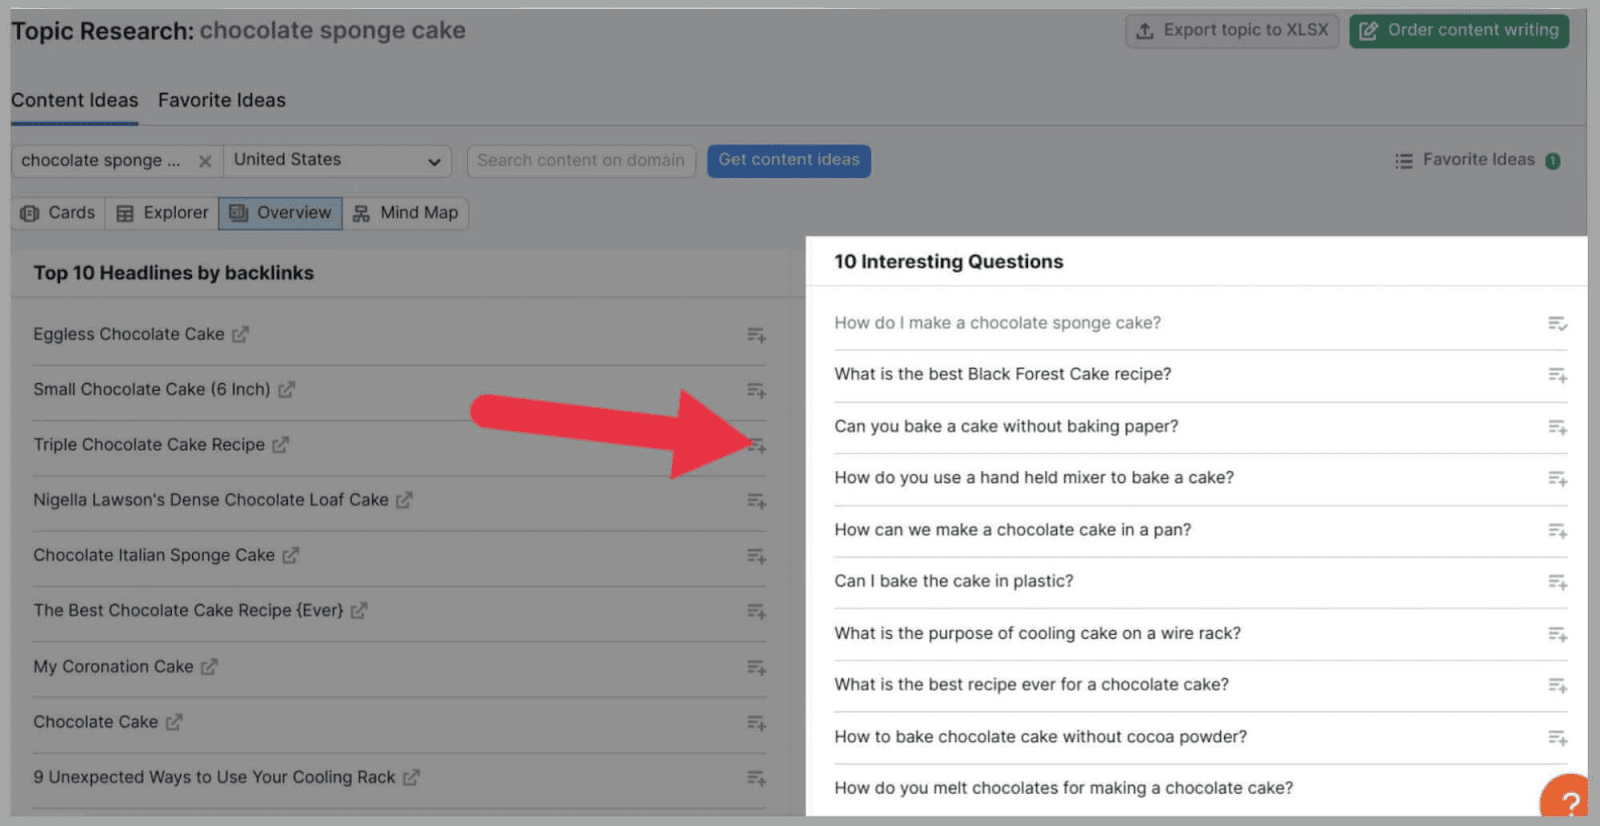Click the orange help question mark bubble
This screenshot has height=826, width=1600.
tap(1568, 800)
